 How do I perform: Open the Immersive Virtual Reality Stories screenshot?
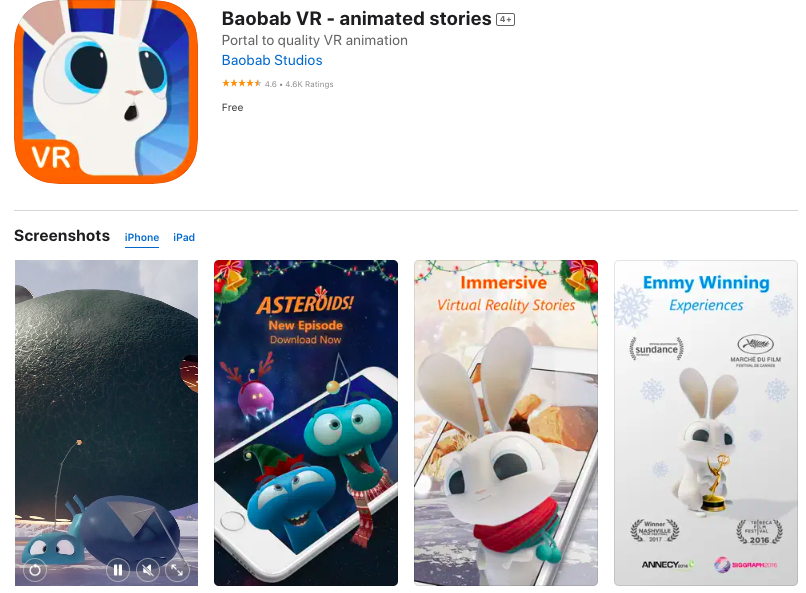(x=506, y=423)
